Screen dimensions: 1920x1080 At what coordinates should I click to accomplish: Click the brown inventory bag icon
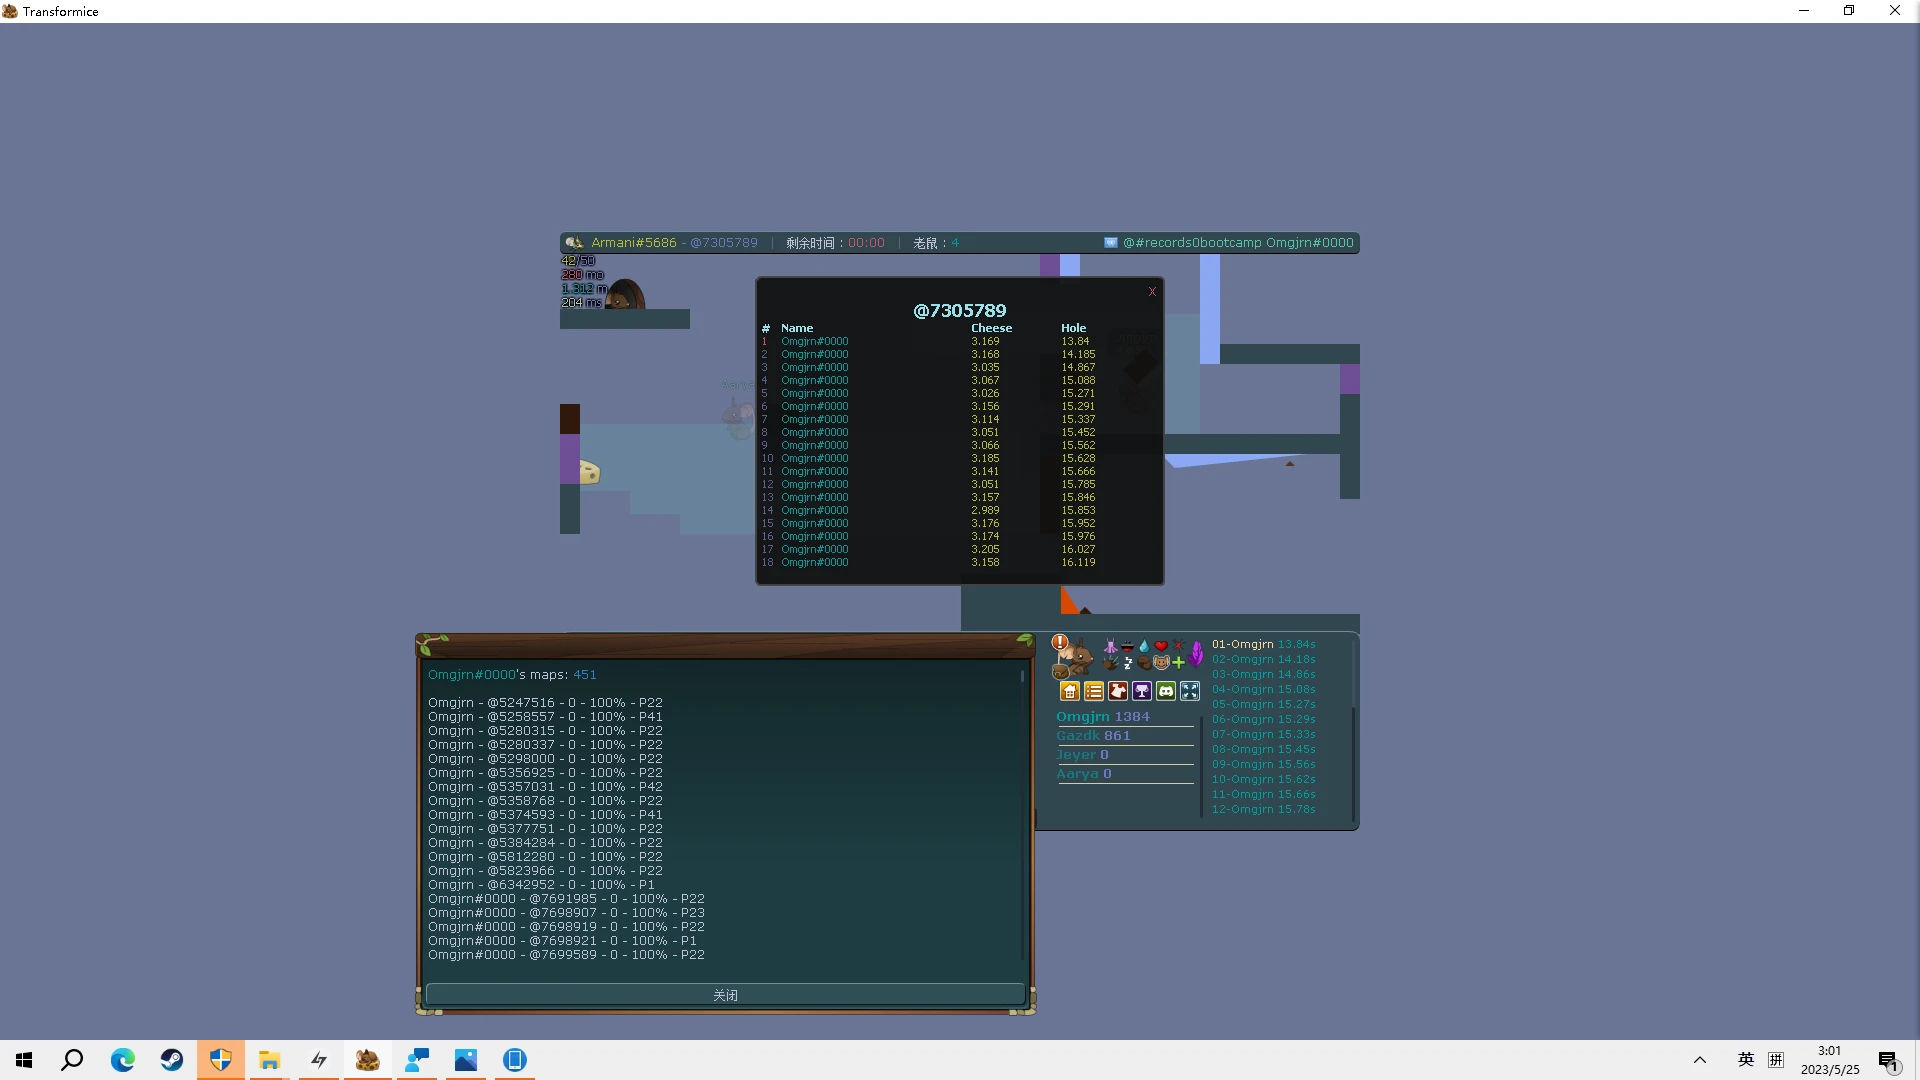(1060, 671)
